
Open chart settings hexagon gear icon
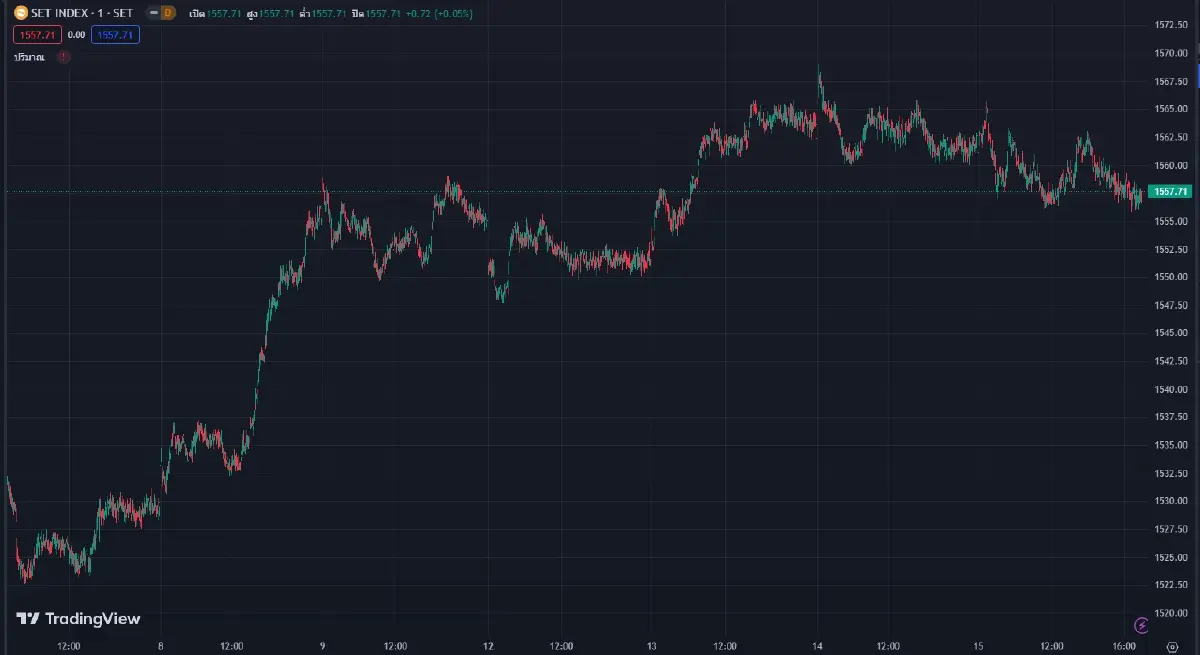tap(1170, 646)
